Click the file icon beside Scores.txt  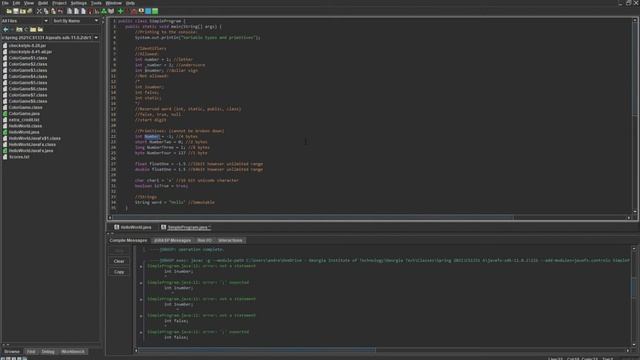coord(5,157)
